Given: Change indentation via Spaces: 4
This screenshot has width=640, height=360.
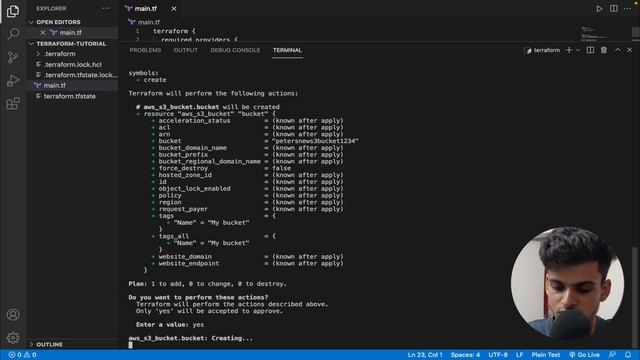Looking at the screenshot, I should pyautogui.click(x=465, y=355).
